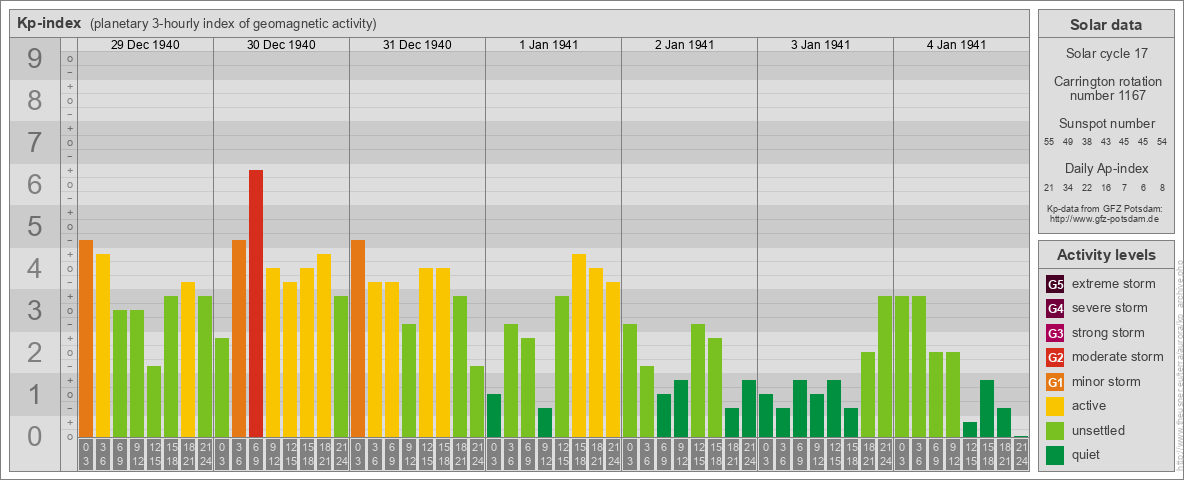Screen dimensions: 1184x480
Task: Click the orange 0-3h bar on 31 Dec 1940
Action: (x=358, y=338)
